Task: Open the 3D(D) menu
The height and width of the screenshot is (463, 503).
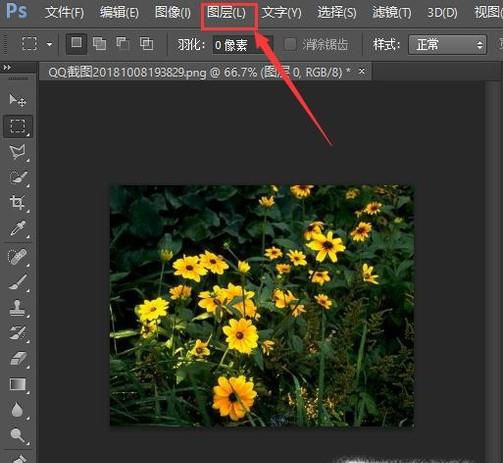Action: click(442, 13)
